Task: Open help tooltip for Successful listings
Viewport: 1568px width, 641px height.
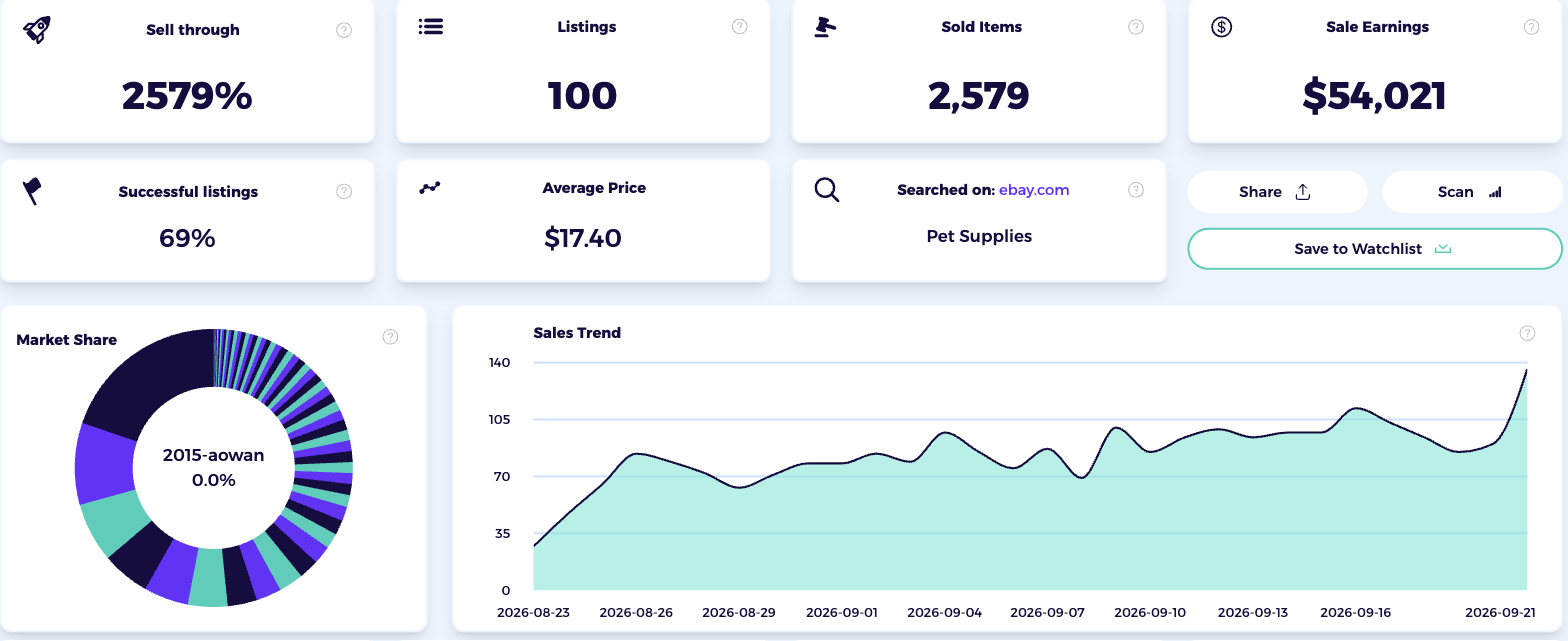Action: (x=344, y=191)
